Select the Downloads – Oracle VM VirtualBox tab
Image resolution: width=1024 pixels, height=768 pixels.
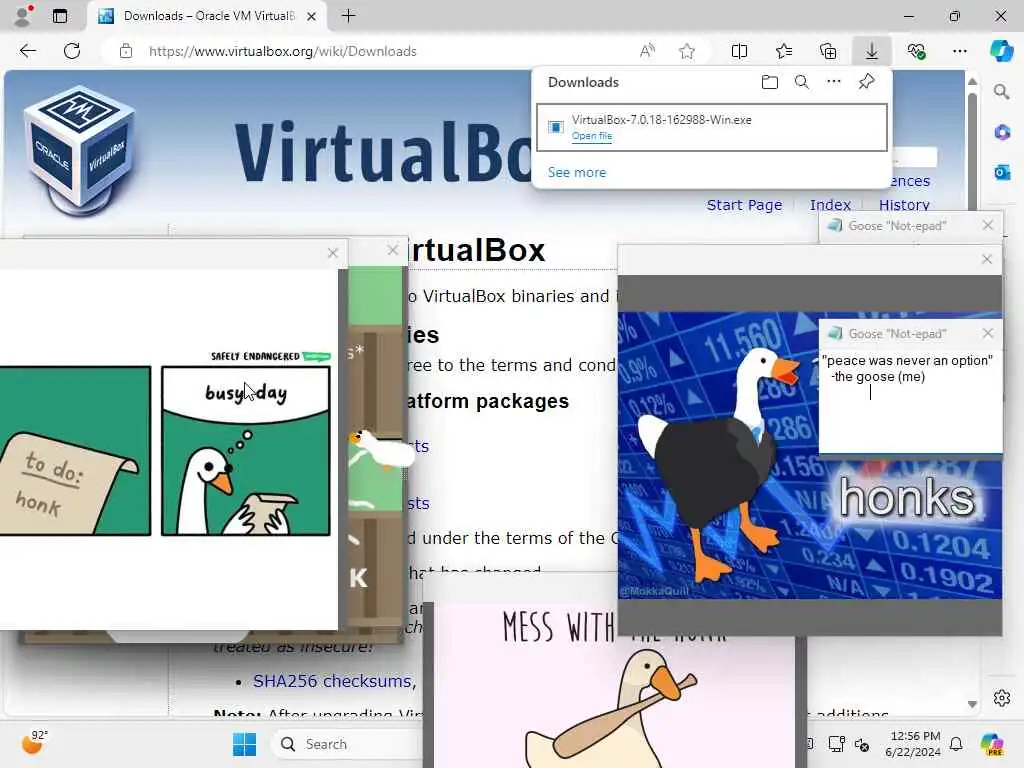click(x=208, y=16)
